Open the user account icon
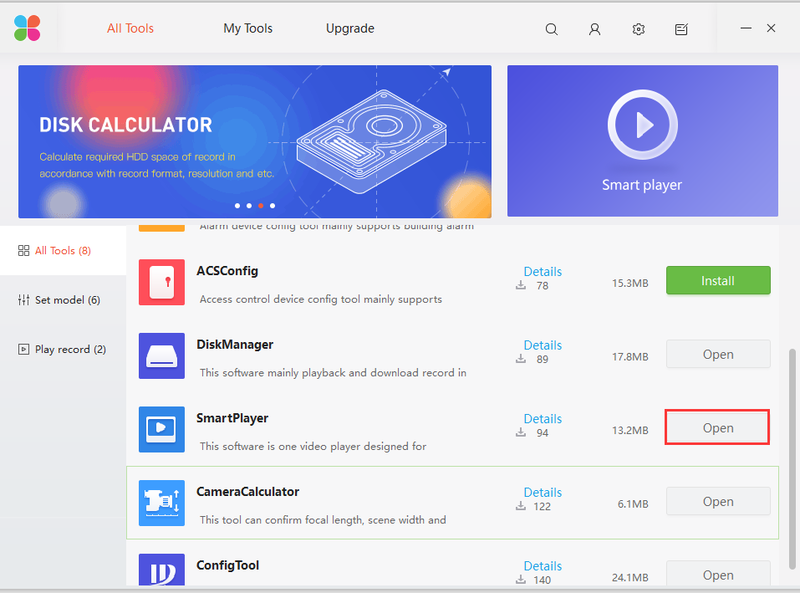Image resolution: width=800 pixels, height=593 pixels. (594, 29)
